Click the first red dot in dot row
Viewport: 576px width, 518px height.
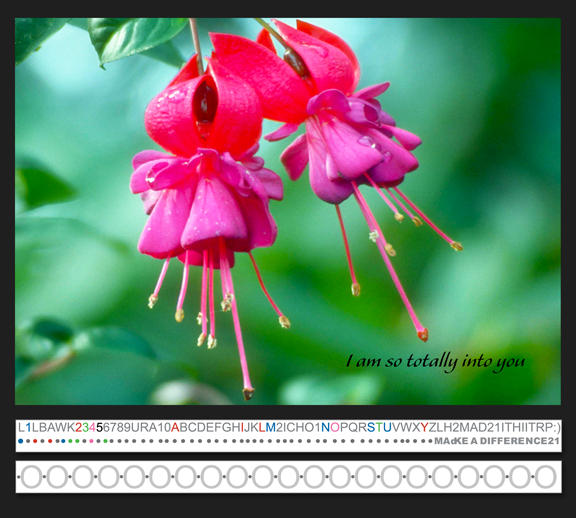tap(35, 441)
